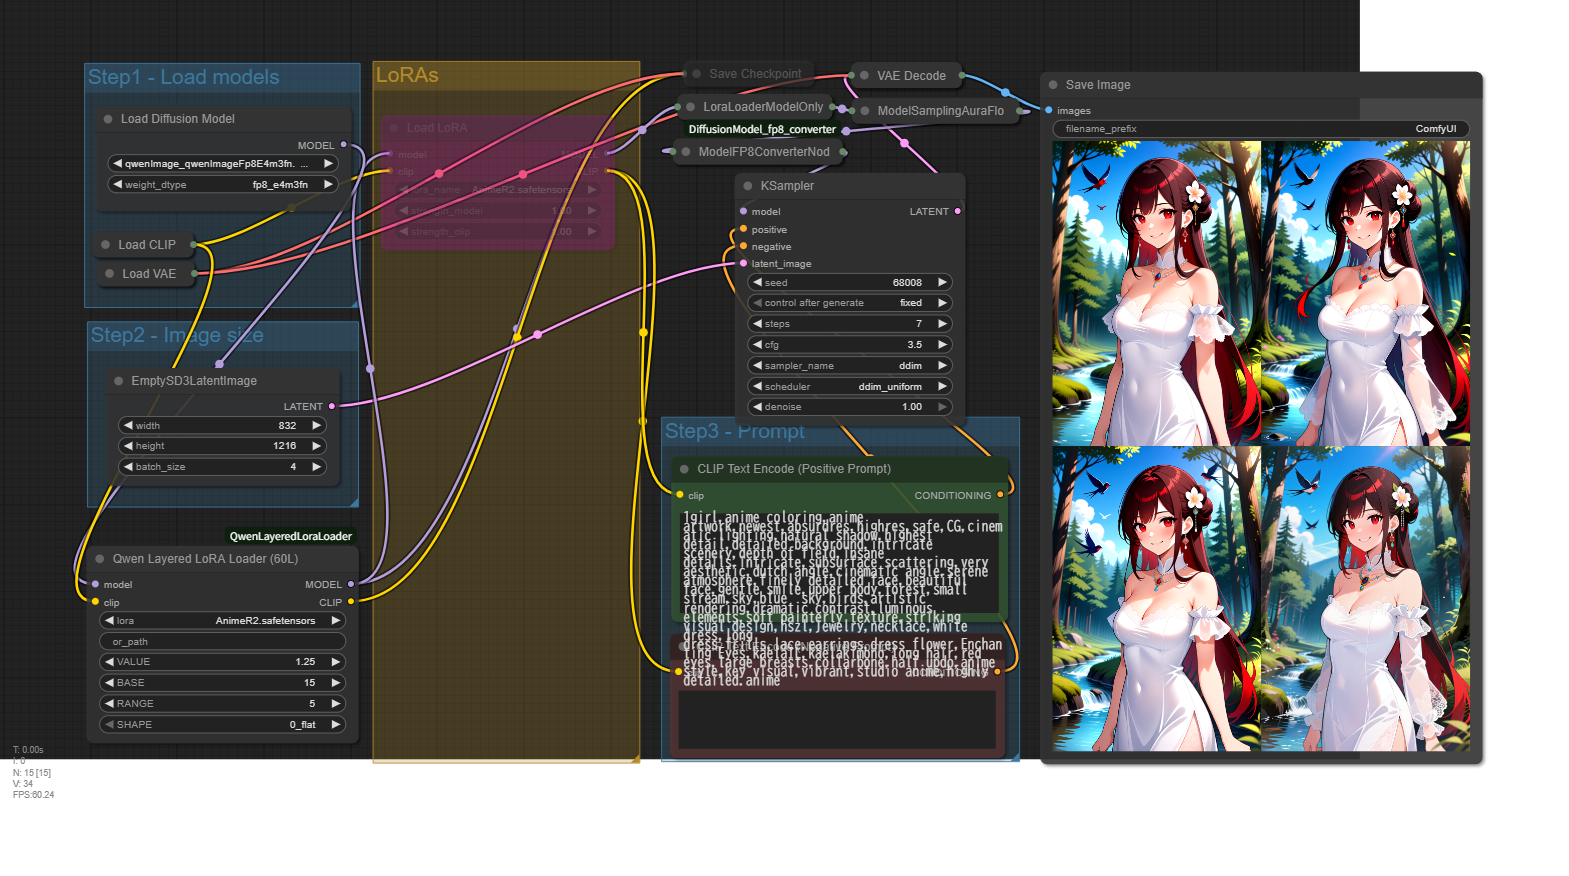Viewport: 1569px width, 876px height.
Task: Collapse the Load Diffusion Model node dot
Action: (x=108, y=119)
